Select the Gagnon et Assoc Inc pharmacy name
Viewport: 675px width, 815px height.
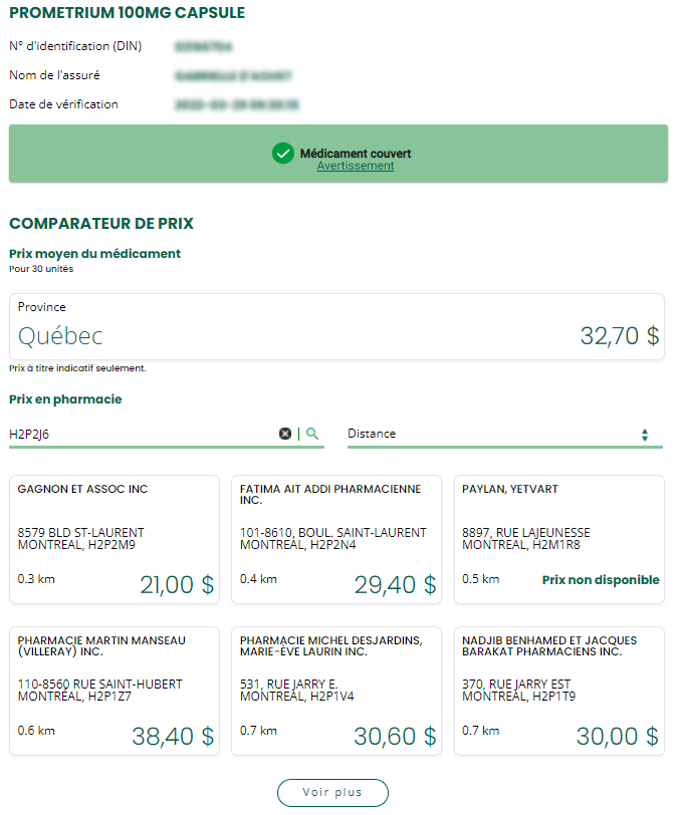coord(83,489)
